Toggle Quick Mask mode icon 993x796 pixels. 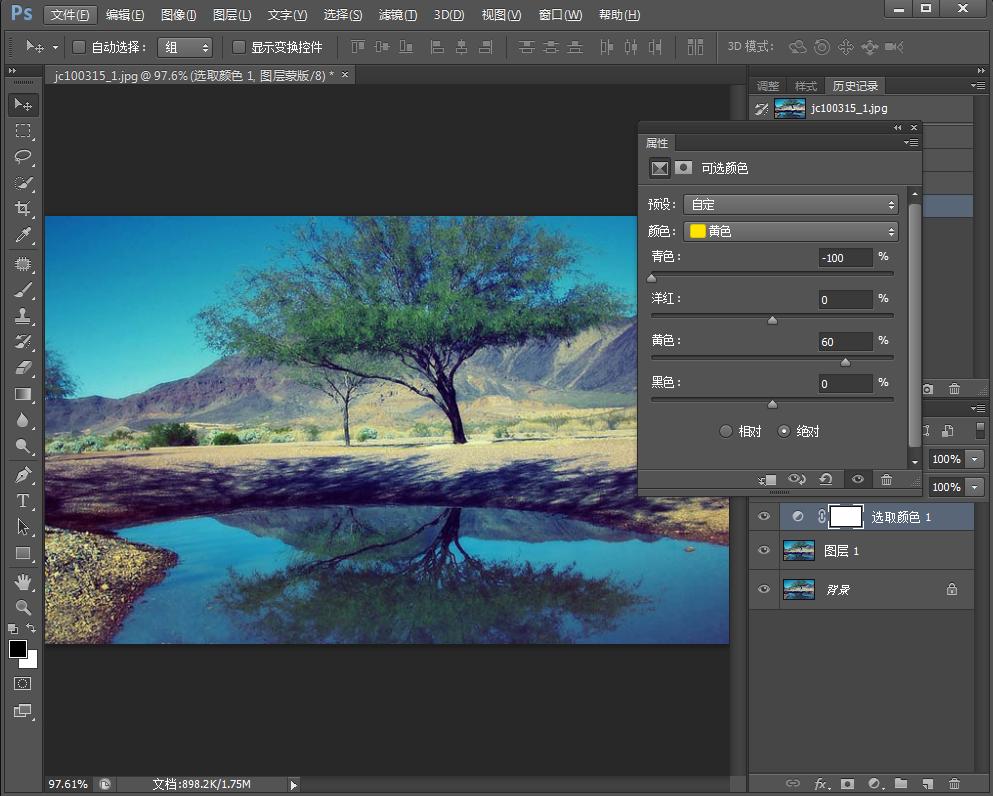coord(22,683)
